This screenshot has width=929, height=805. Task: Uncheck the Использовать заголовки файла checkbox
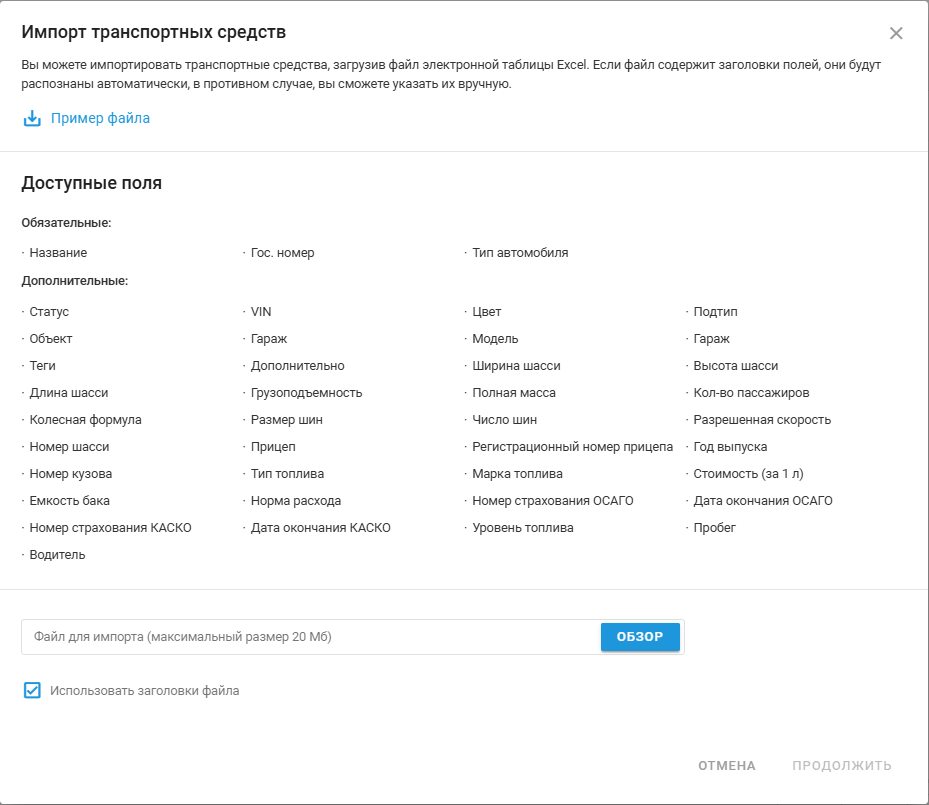[32, 690]
